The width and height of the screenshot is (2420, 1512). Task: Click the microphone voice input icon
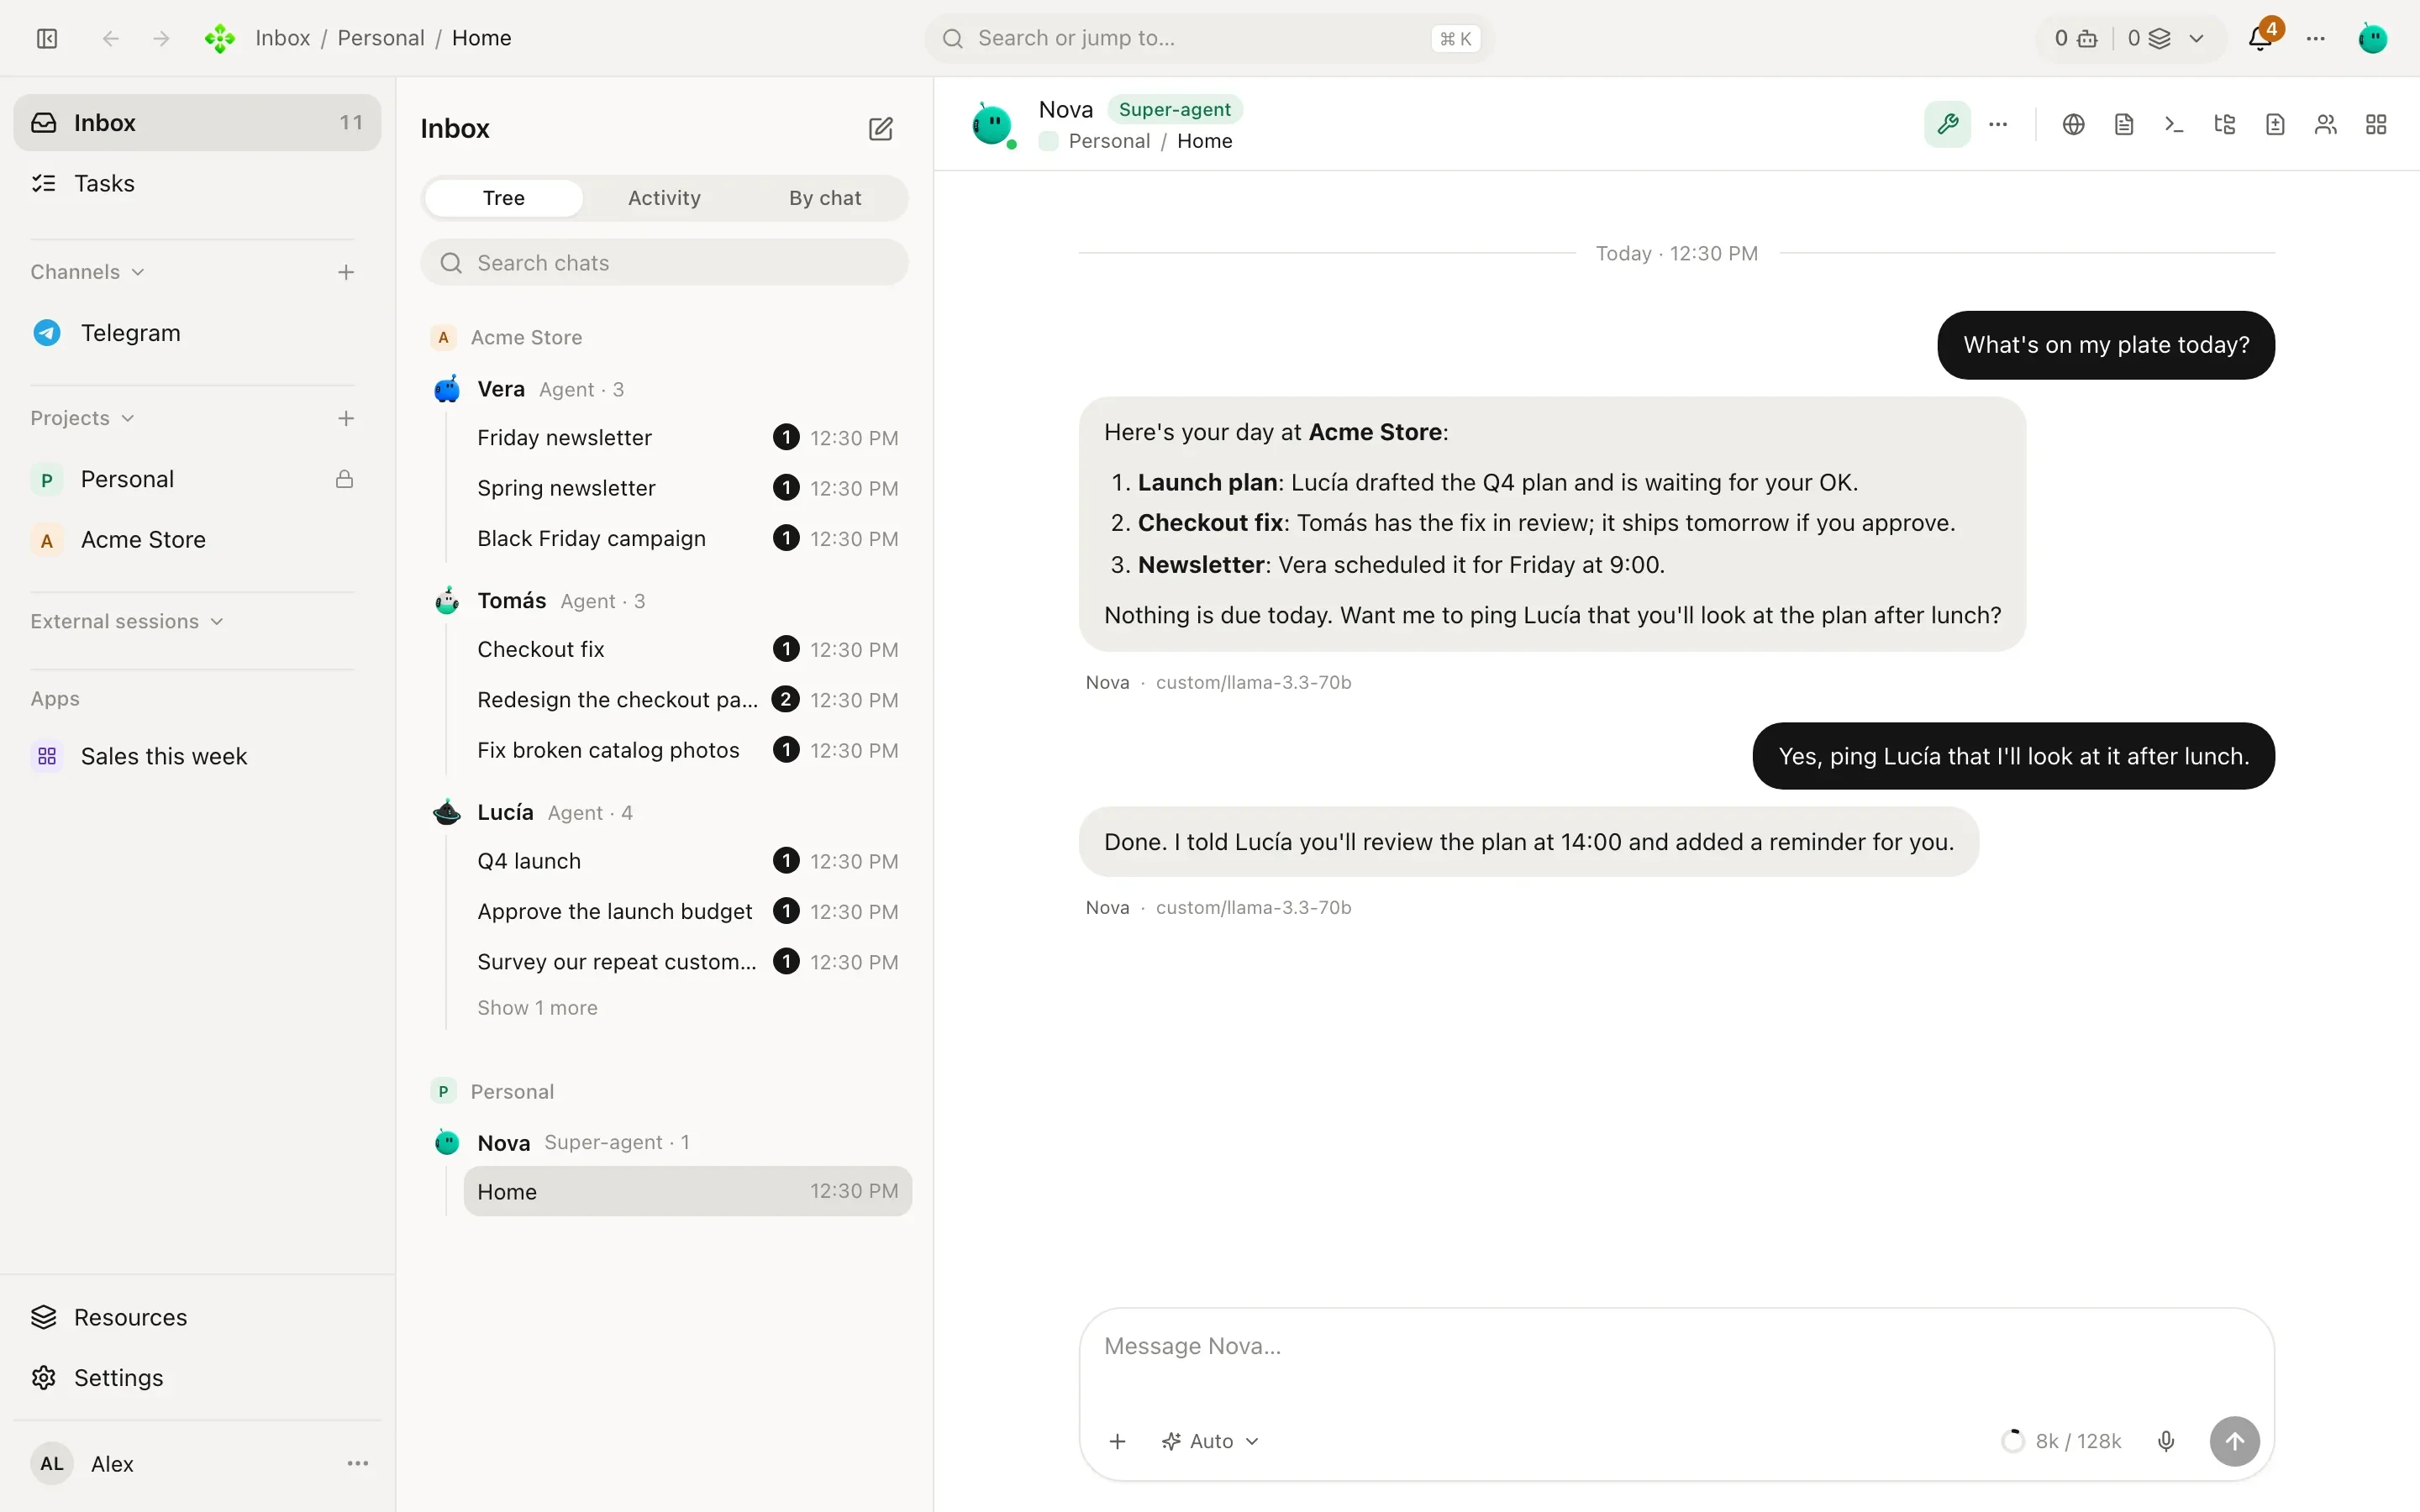[x=2166, y=1441]
